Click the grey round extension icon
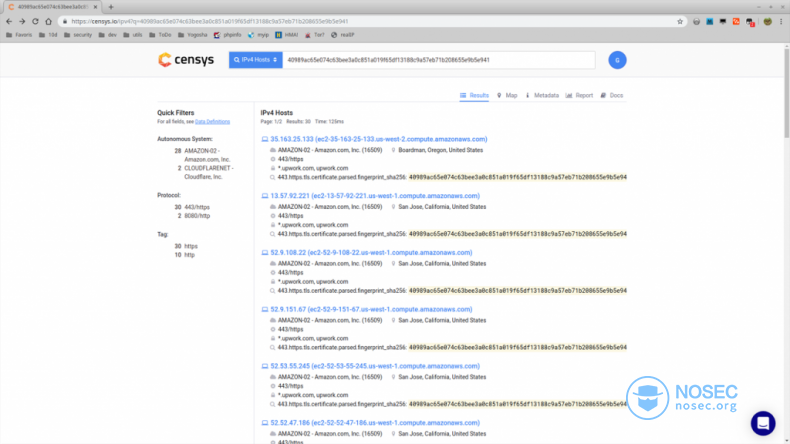The image size is (790, 444). (696, 22)
